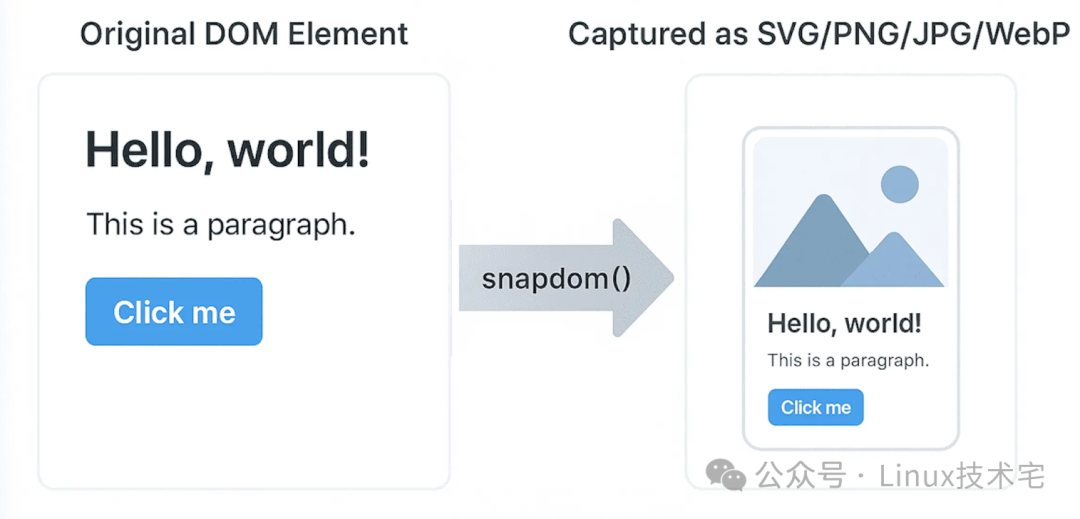Click blank space above the inner captured card

850,102
